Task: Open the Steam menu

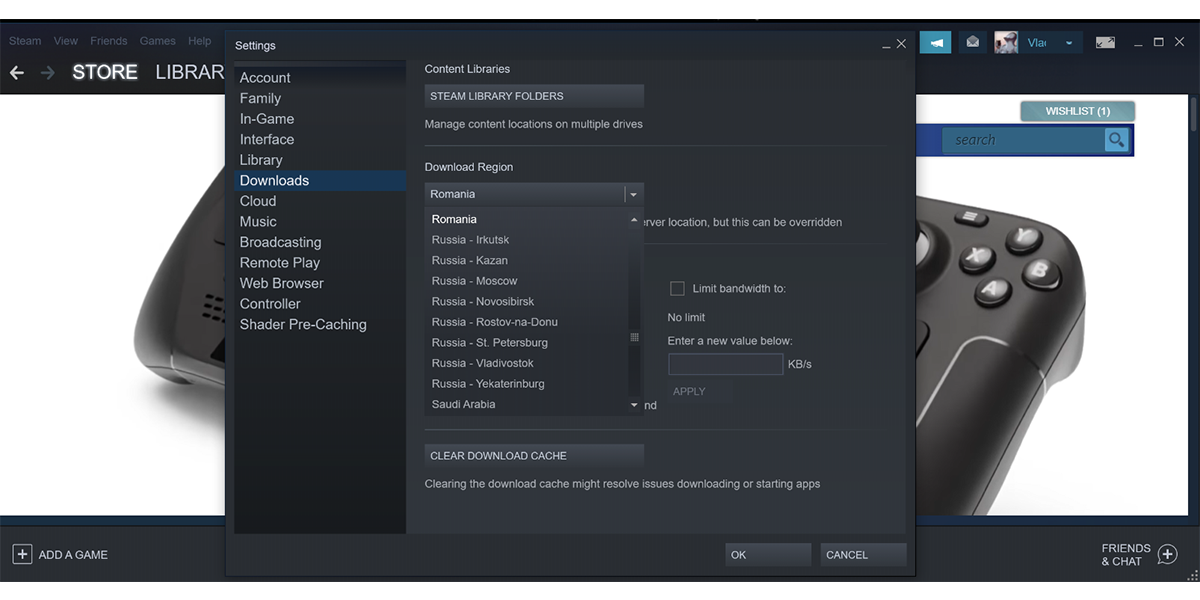Action: [x=24, y=40]
